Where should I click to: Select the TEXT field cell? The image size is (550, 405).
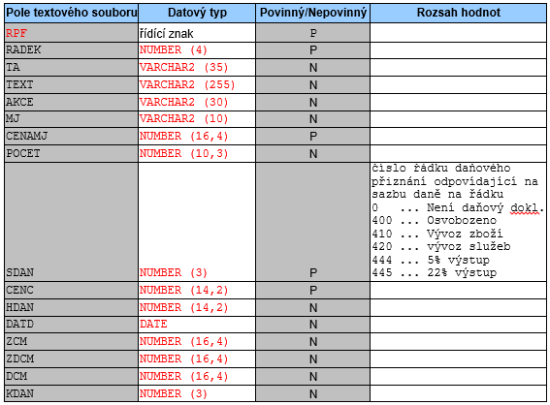(72, 85)
